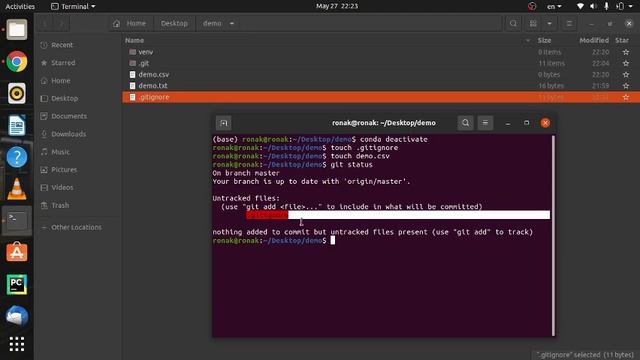640x360 pixels.
Task: Click microphone icon in top bar
Action: (x=606, y=6)
